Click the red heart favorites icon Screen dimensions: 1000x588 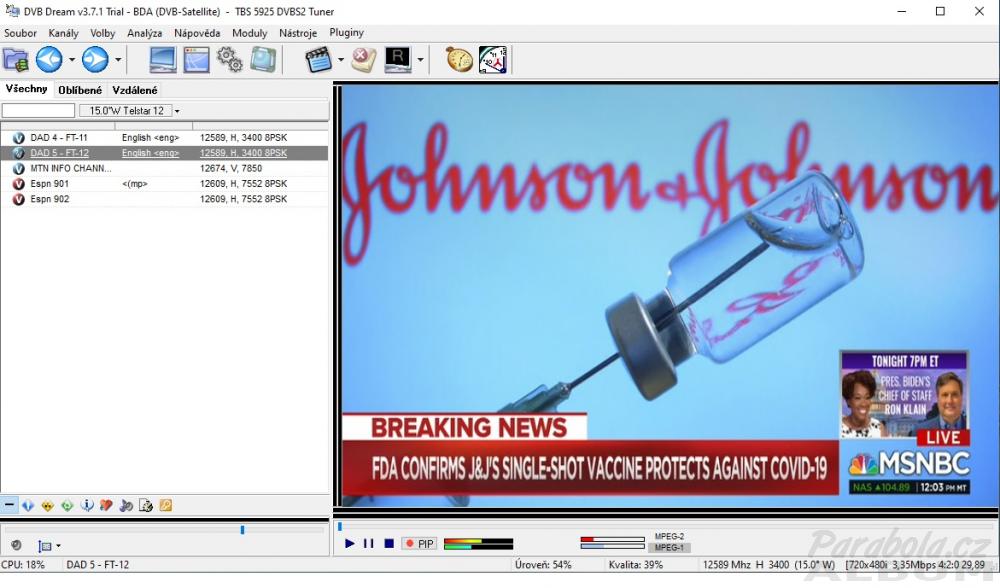tap(107, 506)
